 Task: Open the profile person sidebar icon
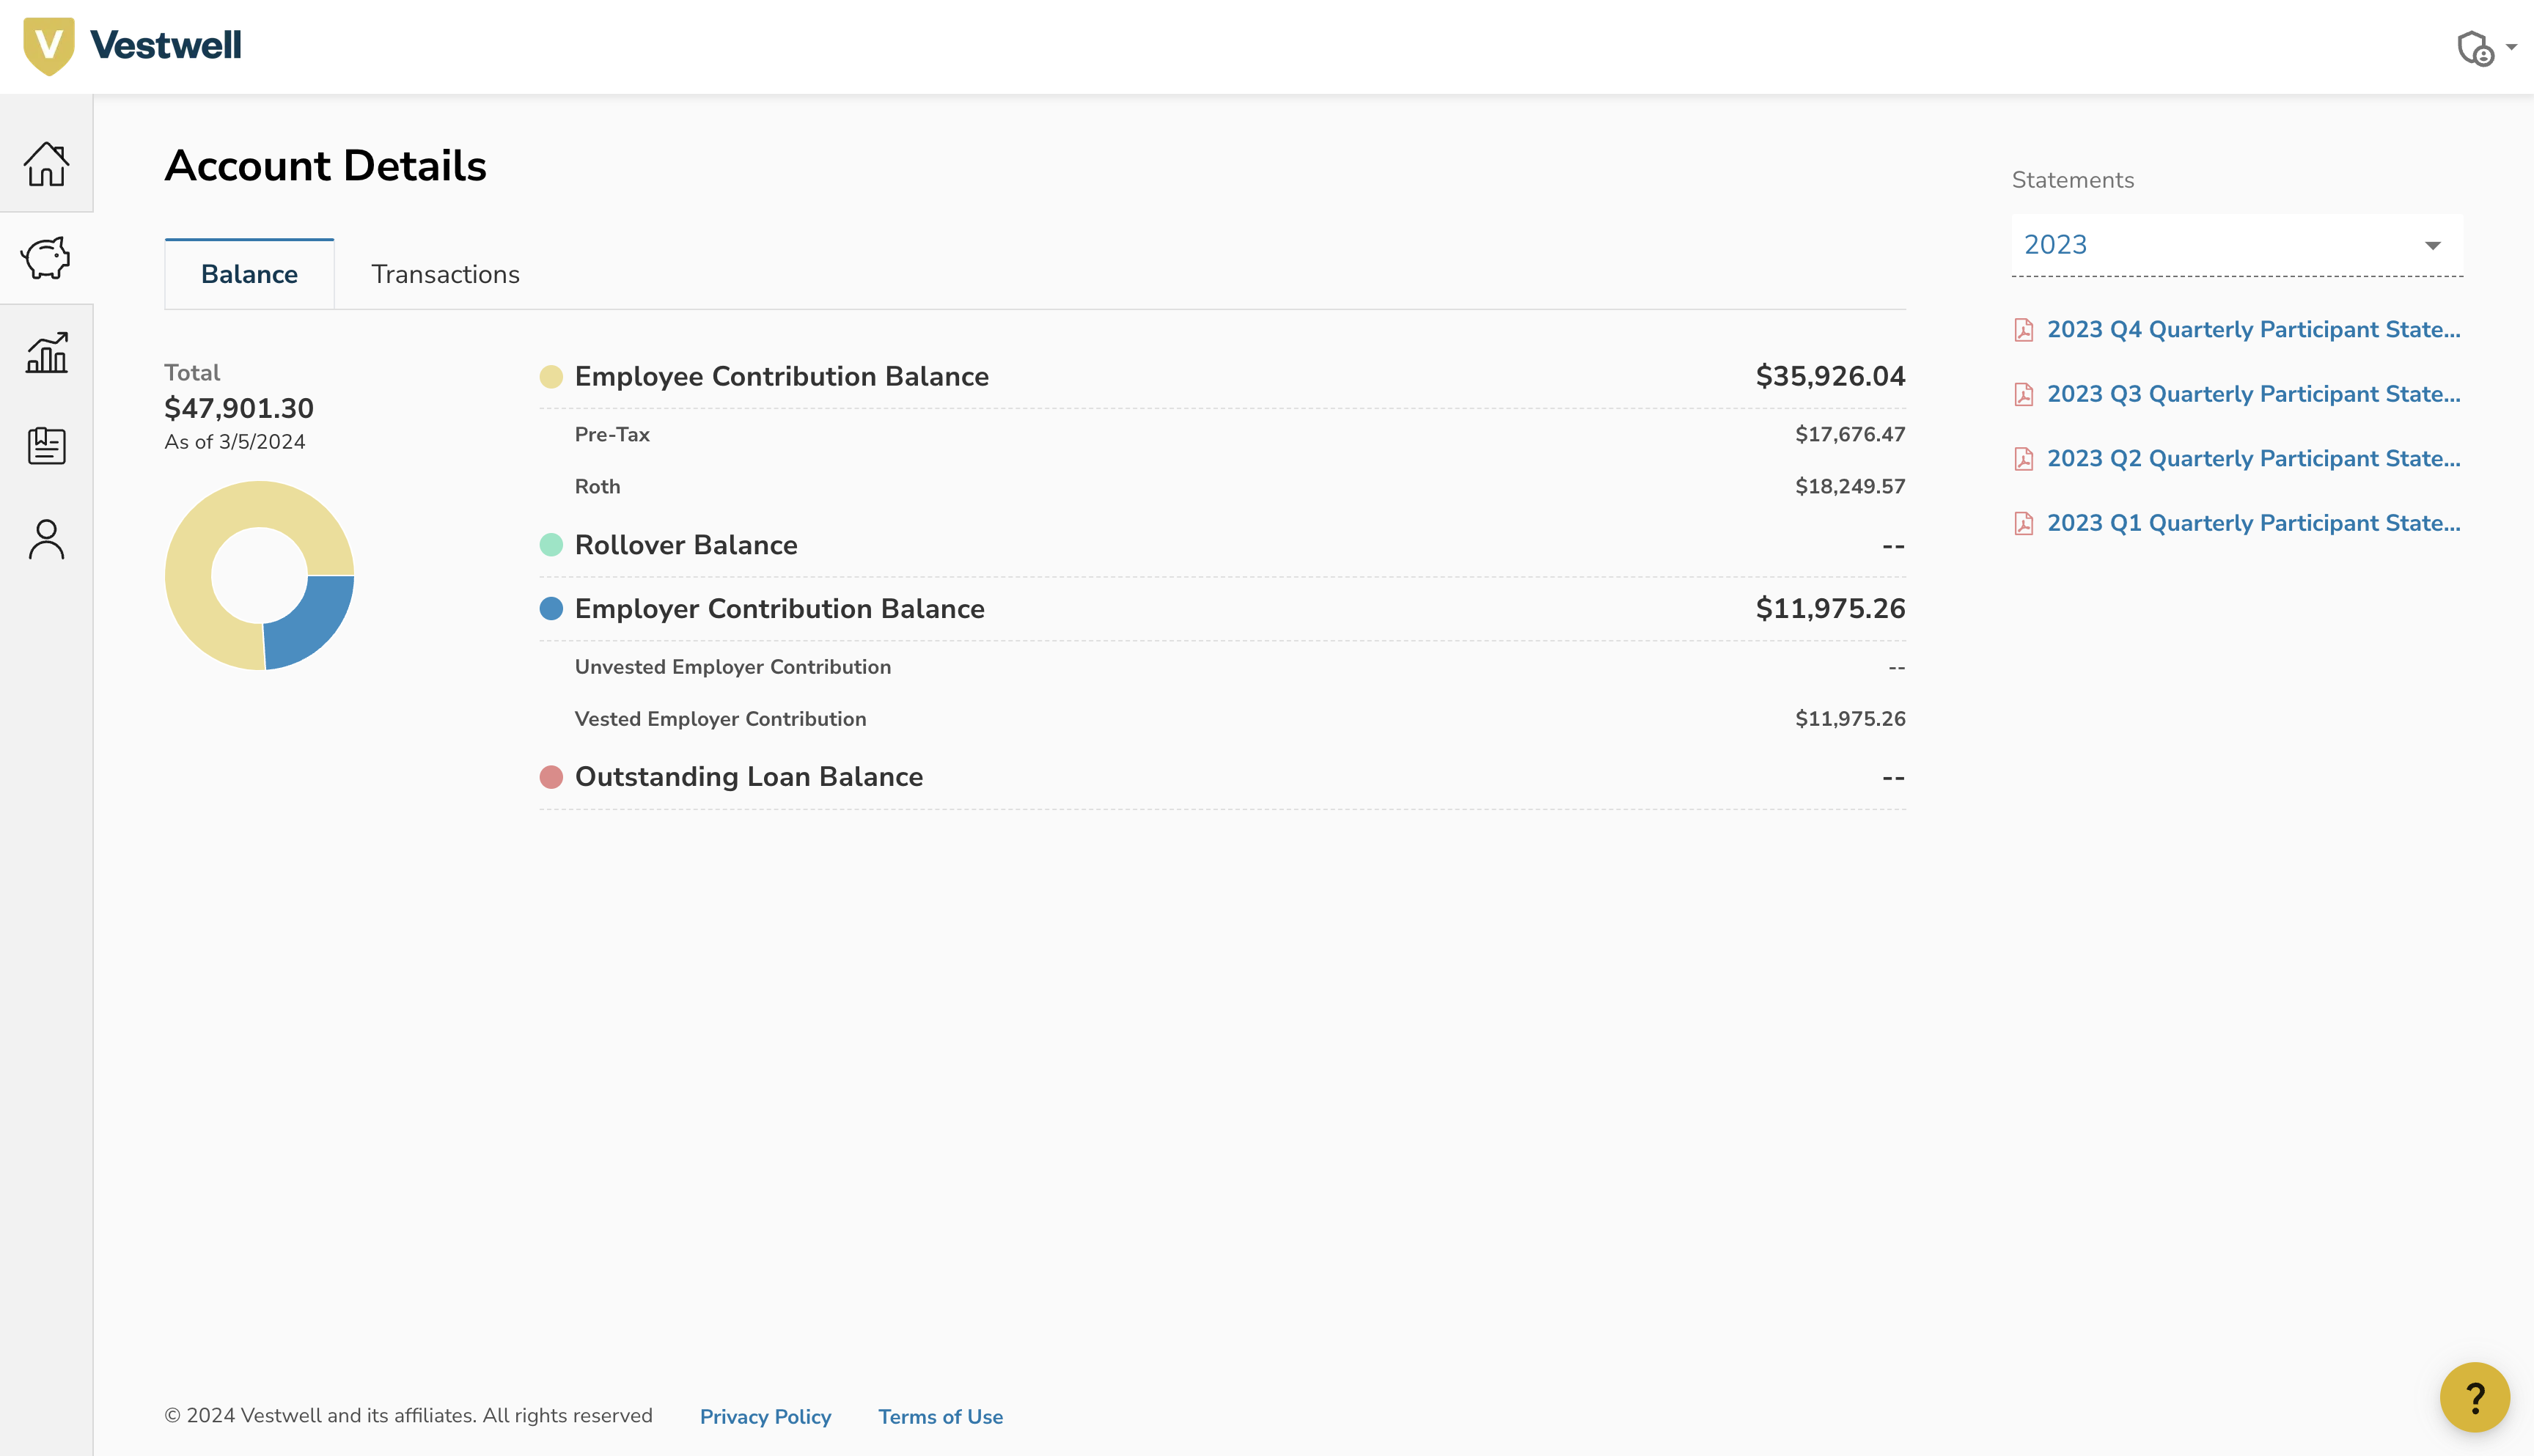(x=46, y=539)
